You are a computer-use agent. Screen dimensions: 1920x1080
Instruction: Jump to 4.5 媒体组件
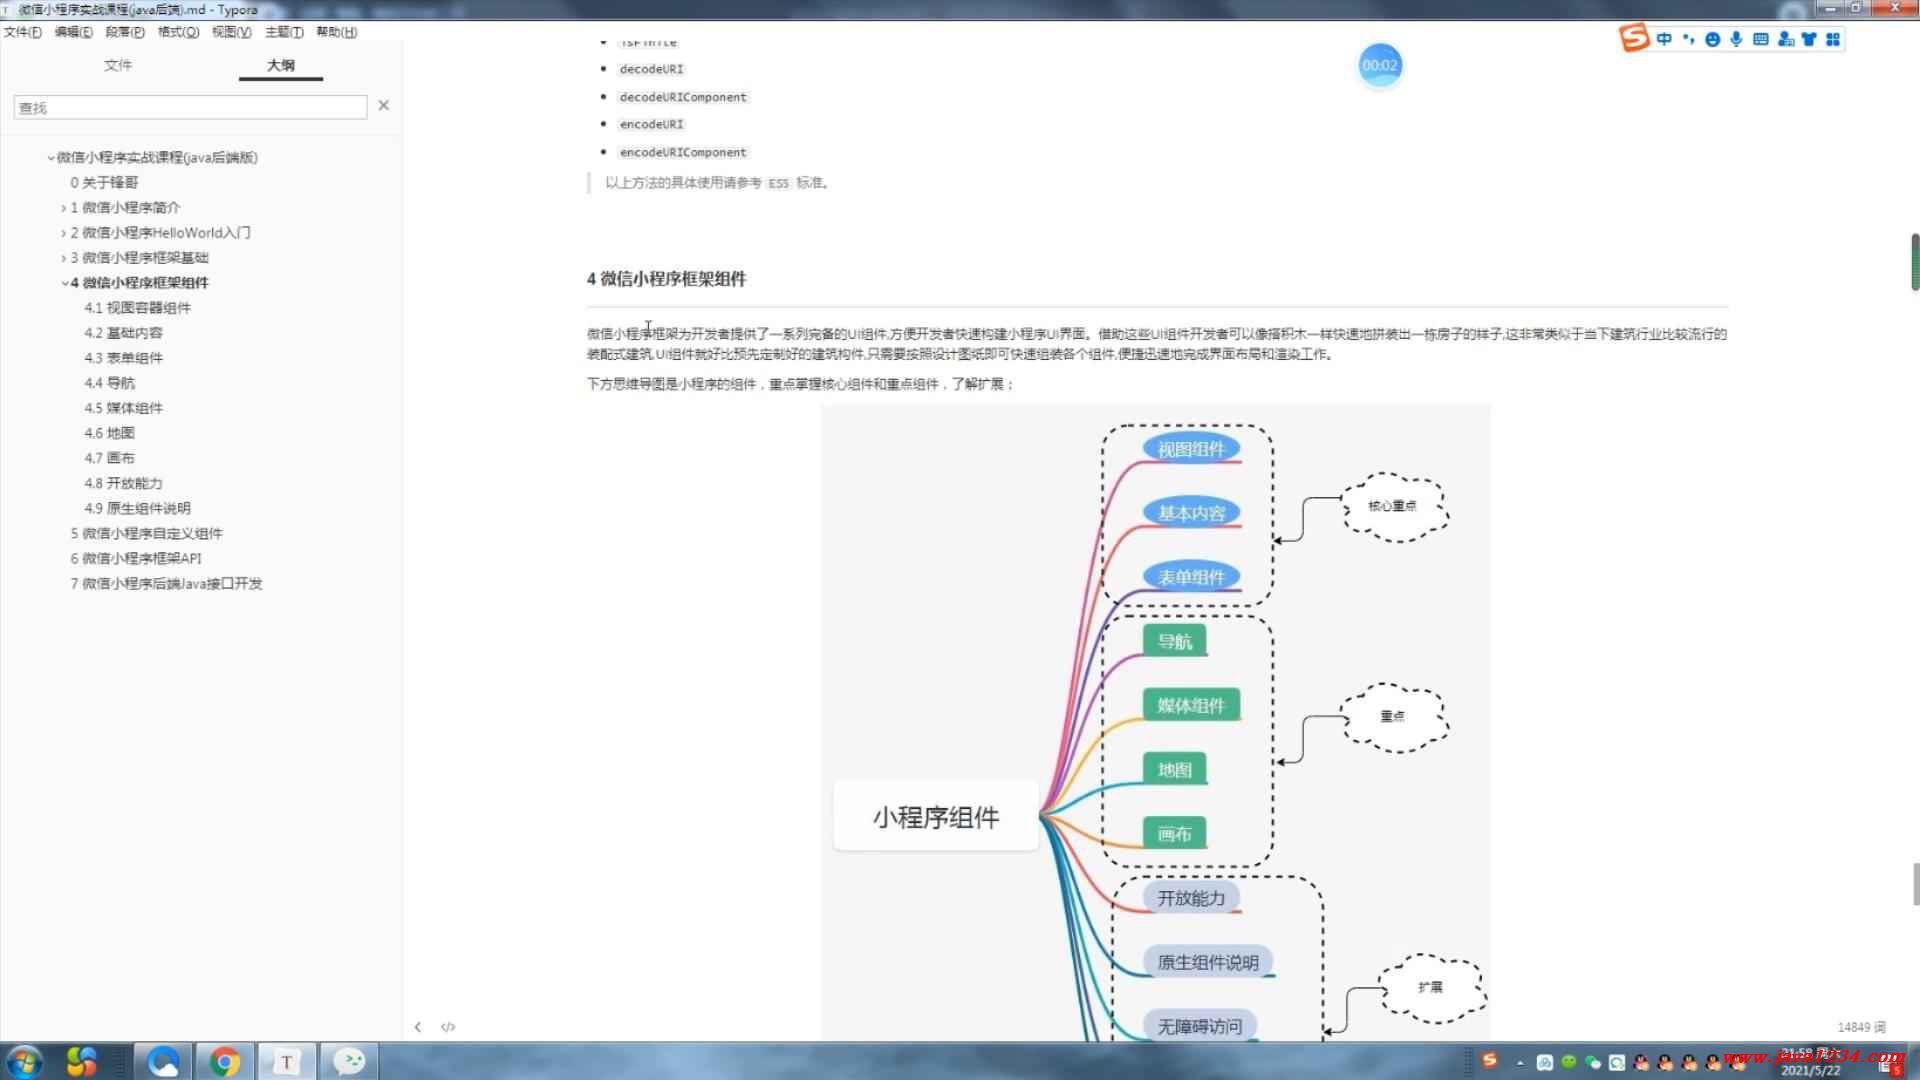tap(123, 408)
